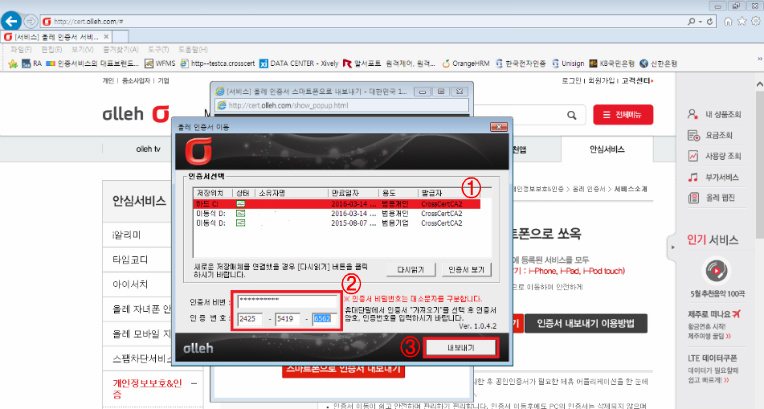Click the browser forward arrow

[31, 21]
